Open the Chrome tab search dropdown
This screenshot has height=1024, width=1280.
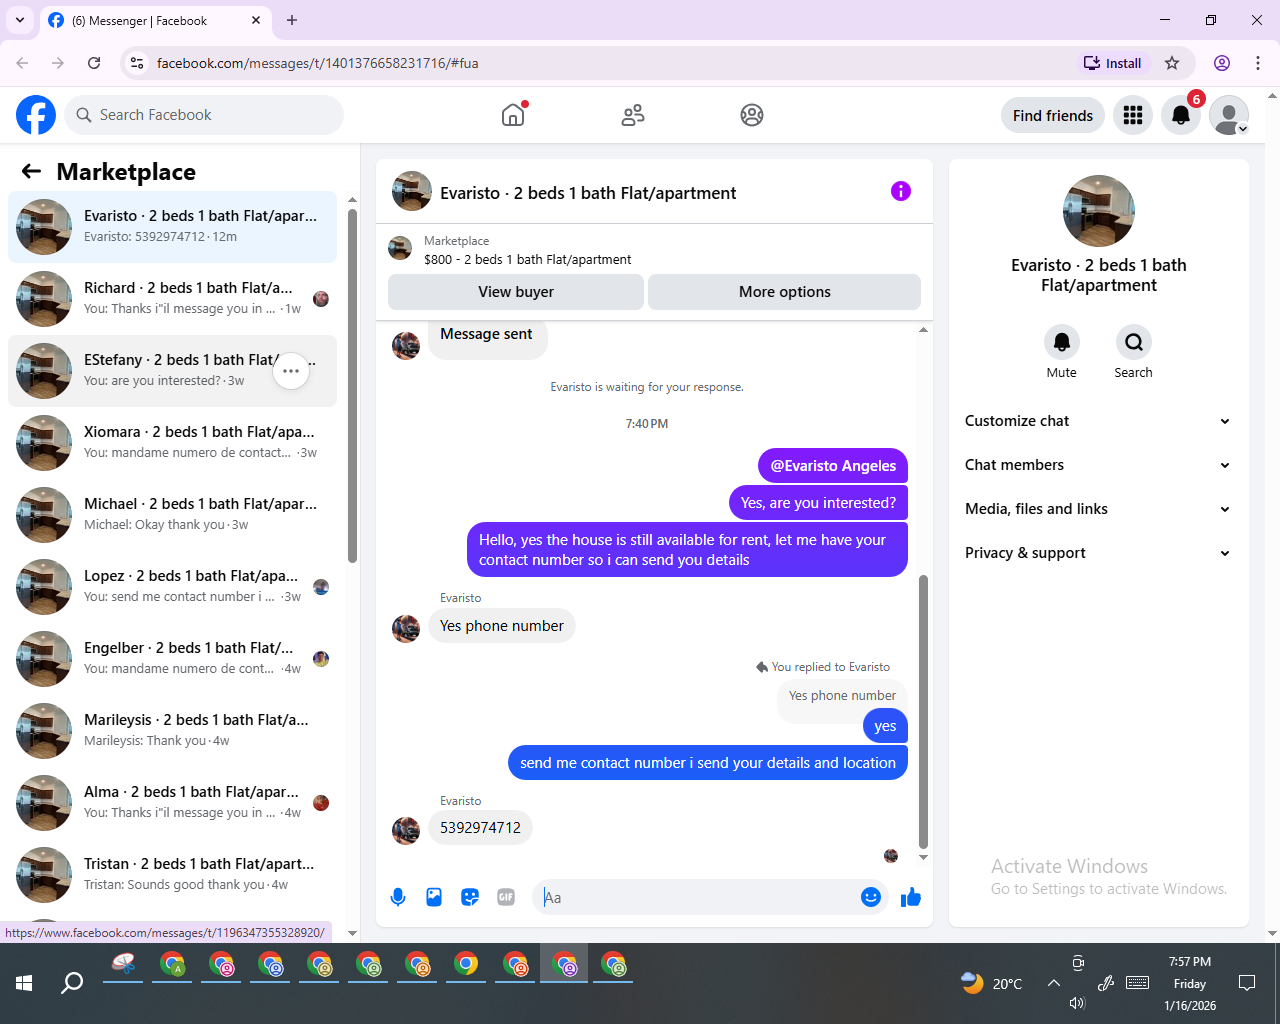point(19,20)
